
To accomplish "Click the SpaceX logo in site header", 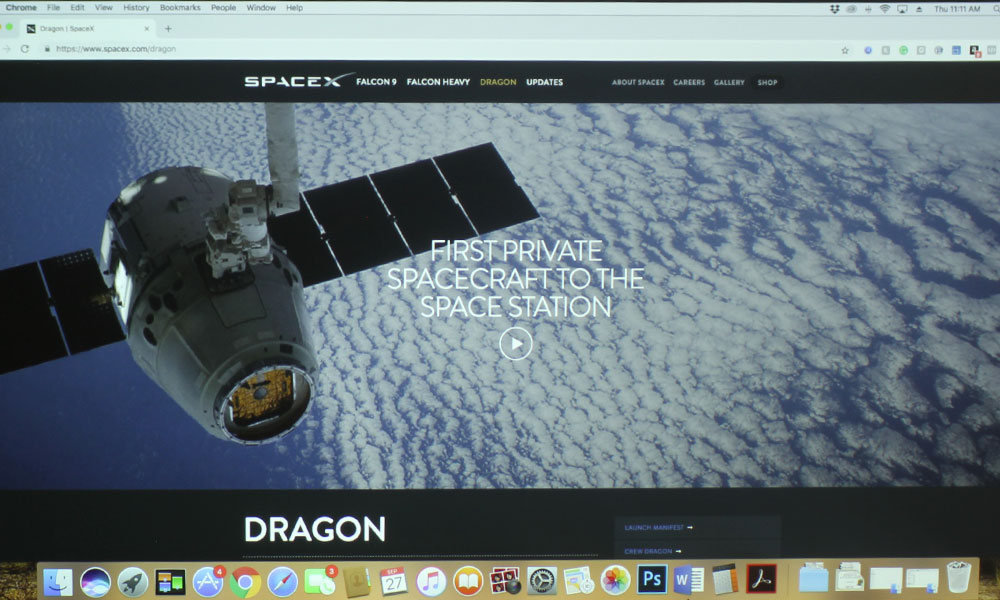I will point(298,80).
